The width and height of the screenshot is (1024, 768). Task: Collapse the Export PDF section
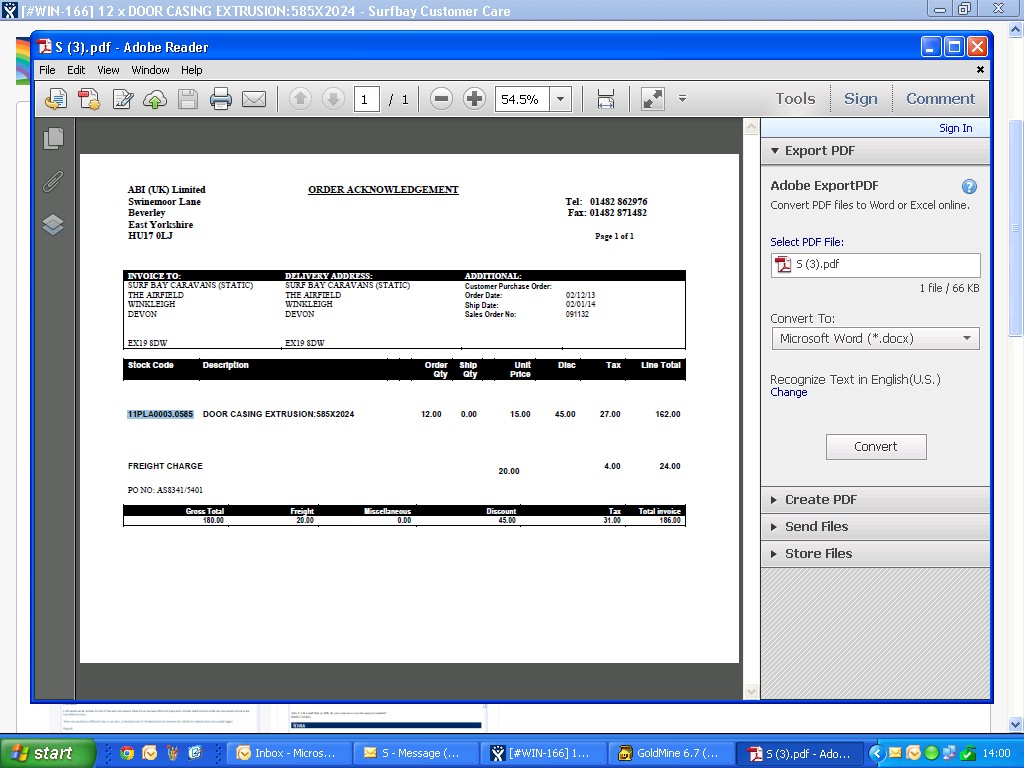pos(819,151)
